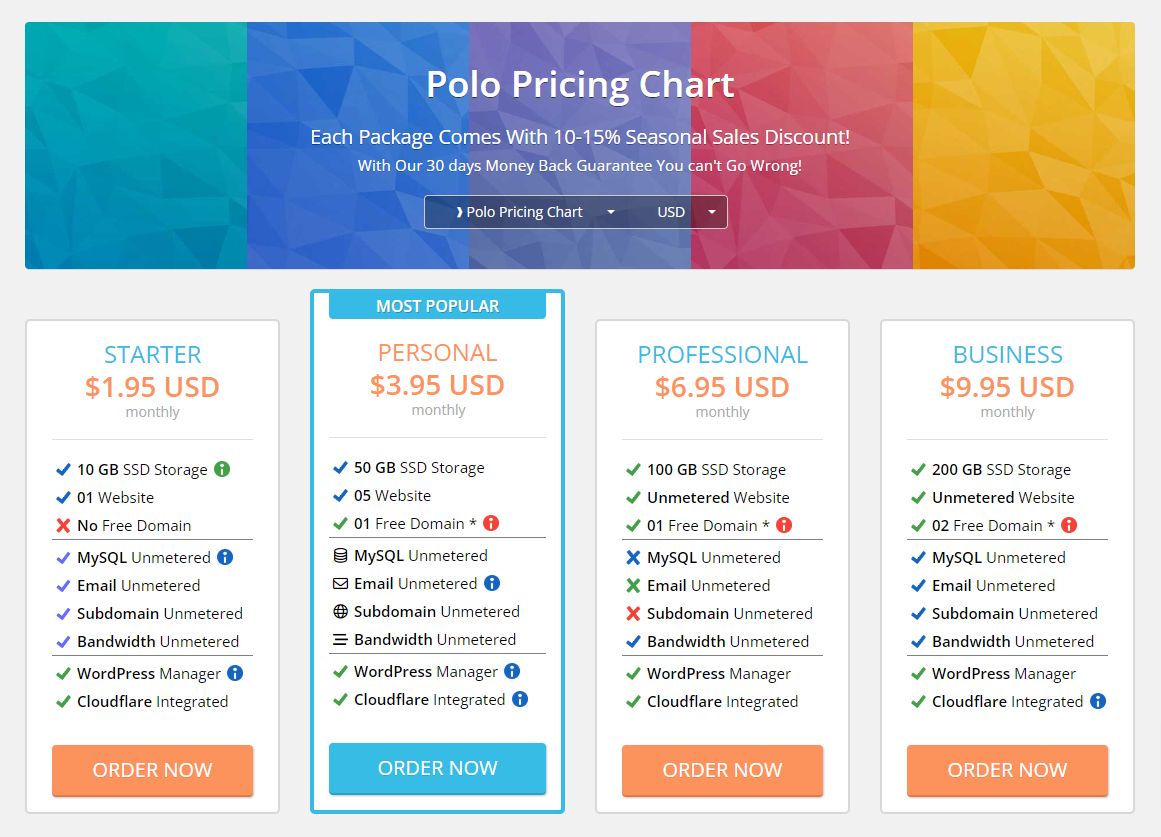Viewport: 1161px width, 837px height.
Task: Order the Starter plan
Action: click(x=153, y=770)
